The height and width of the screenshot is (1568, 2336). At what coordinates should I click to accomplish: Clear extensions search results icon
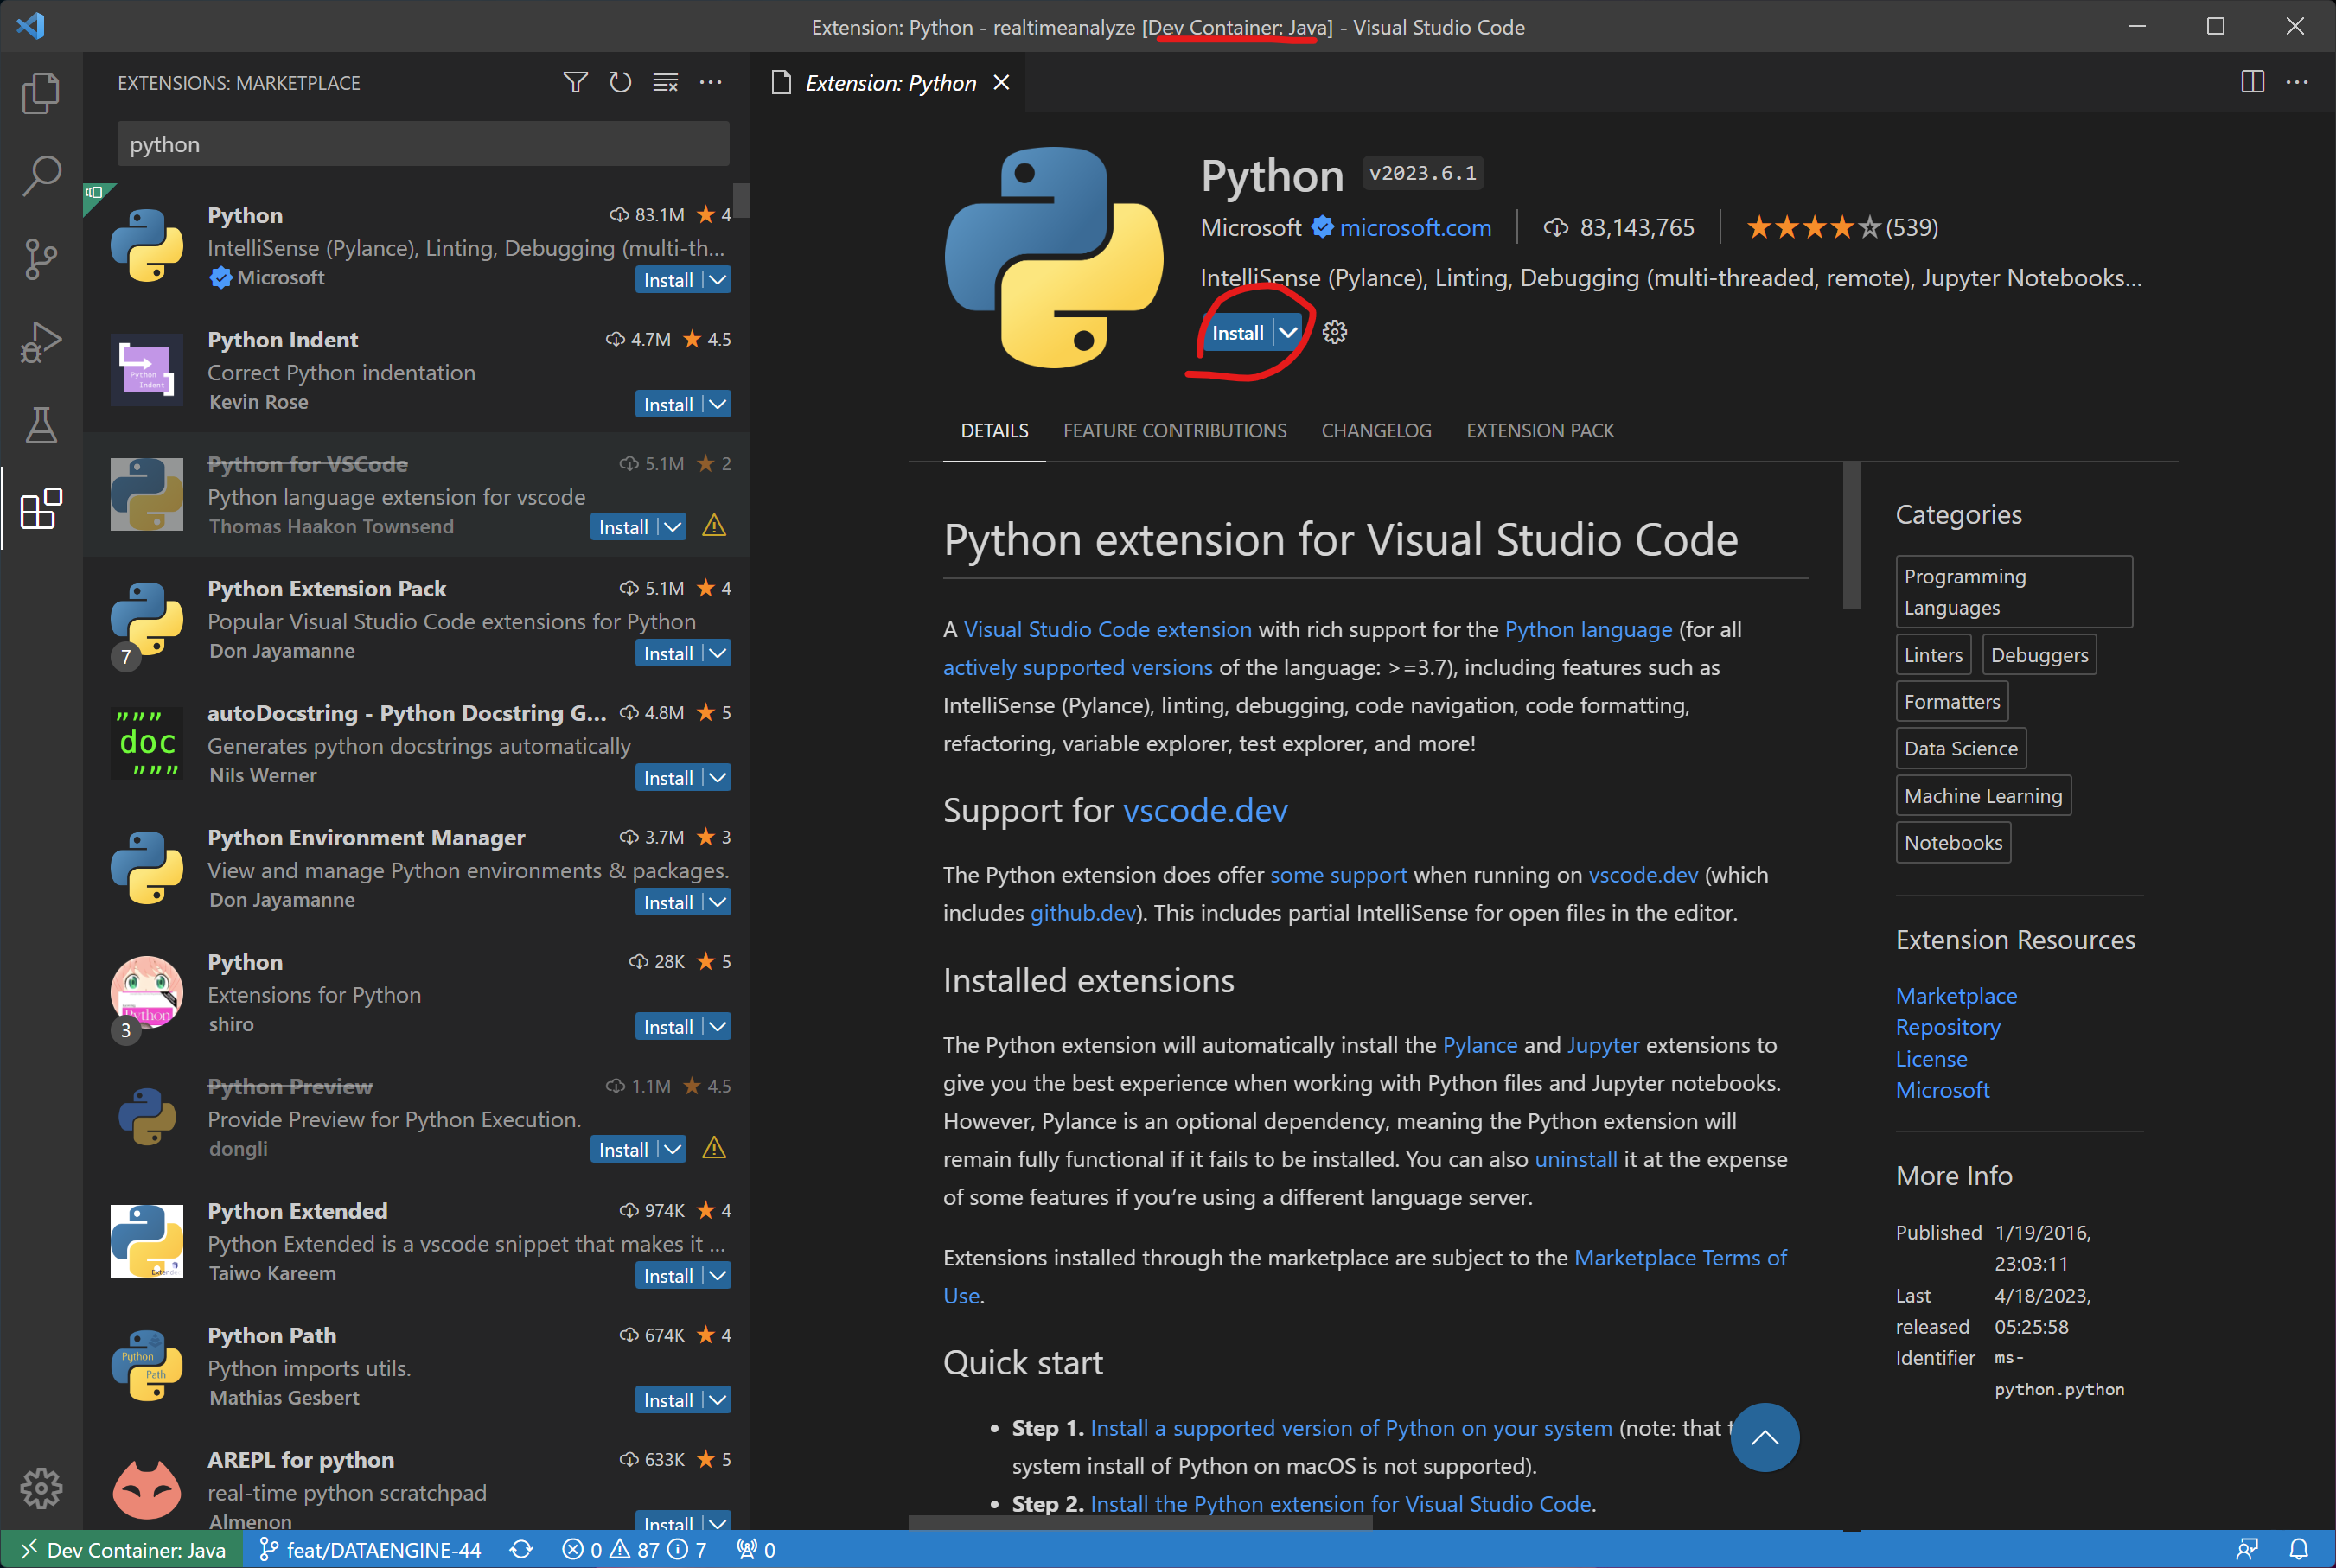click(665, 82)
